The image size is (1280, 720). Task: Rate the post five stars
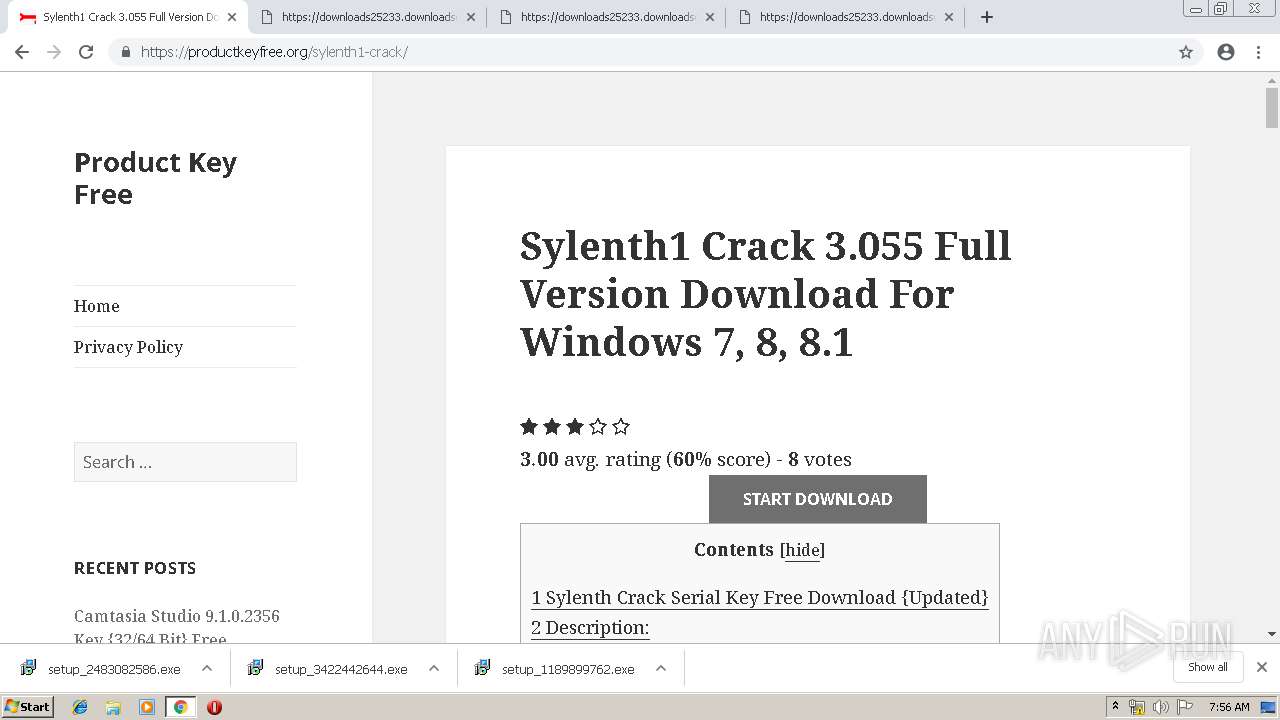coord(621,427)
